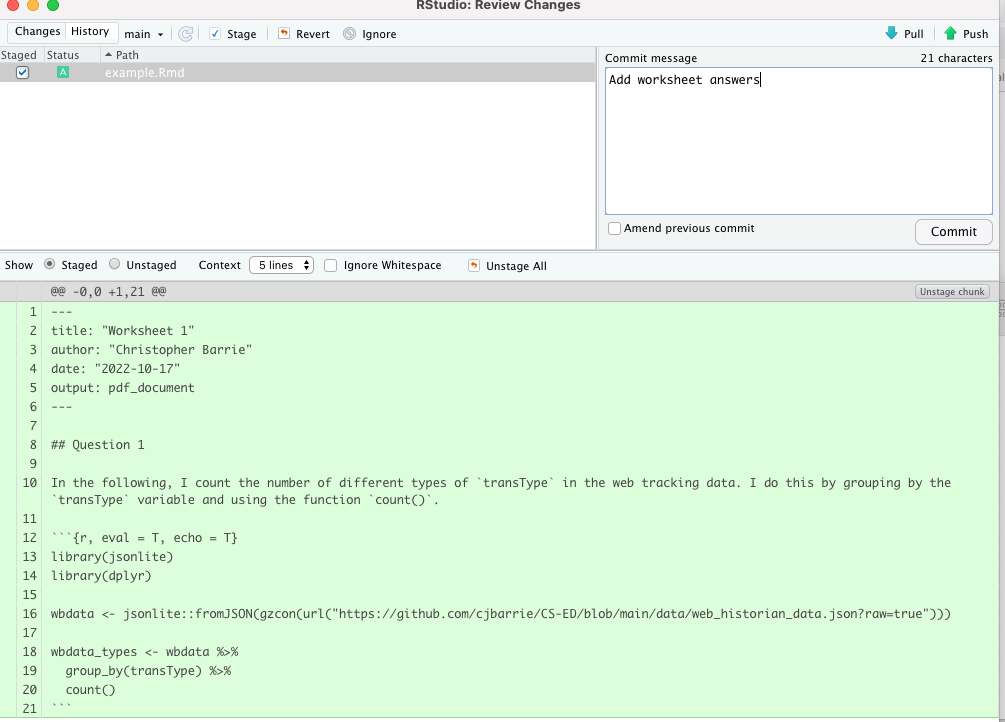Screen dimensions: 1005x722
Task: Click the Unstage chunk button
Action: (952, 292)
